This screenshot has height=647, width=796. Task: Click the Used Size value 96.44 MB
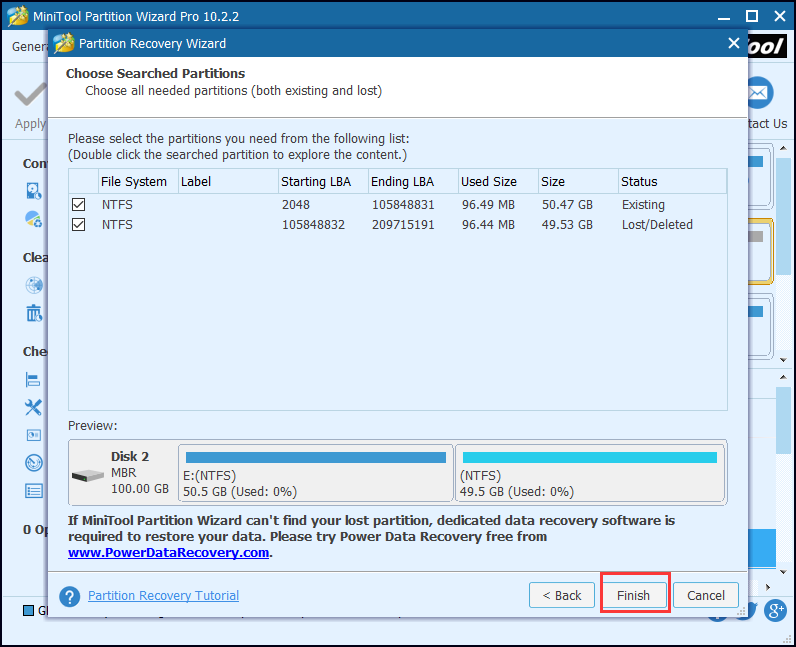pos(488,224)
